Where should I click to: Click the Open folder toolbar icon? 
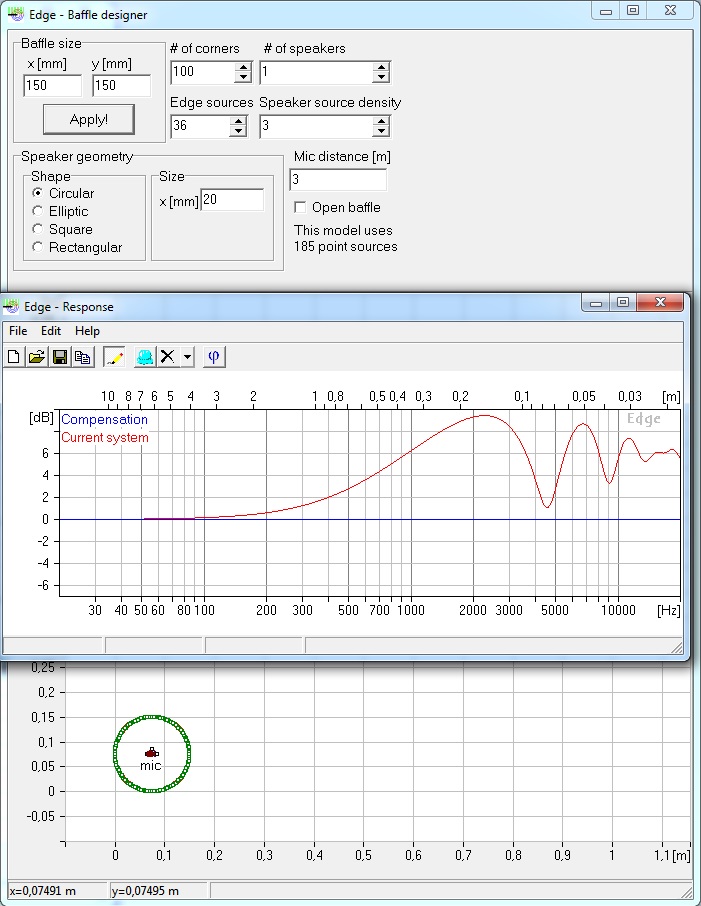point(37,356)
